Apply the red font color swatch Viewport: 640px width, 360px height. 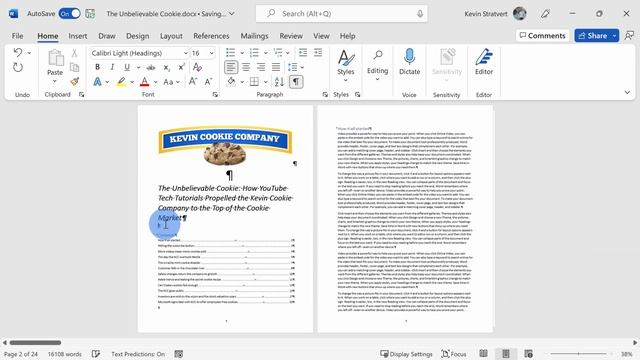pyautogui.click(x=144, y=82)
